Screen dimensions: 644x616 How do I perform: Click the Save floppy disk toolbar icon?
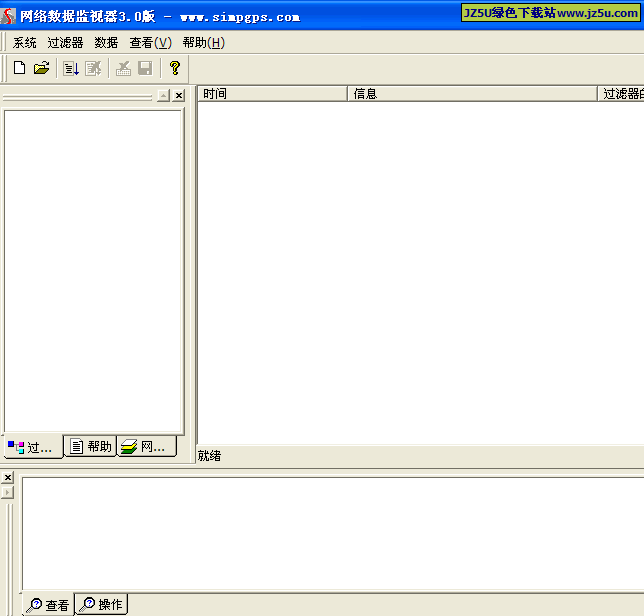click(x=145, y=68)
